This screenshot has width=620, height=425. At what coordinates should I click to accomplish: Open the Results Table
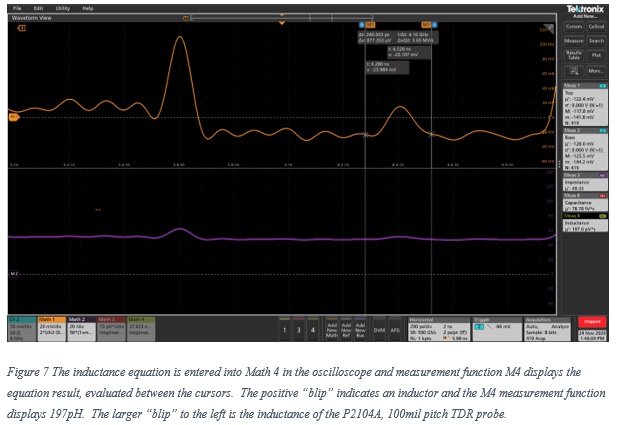click(574, 55)
